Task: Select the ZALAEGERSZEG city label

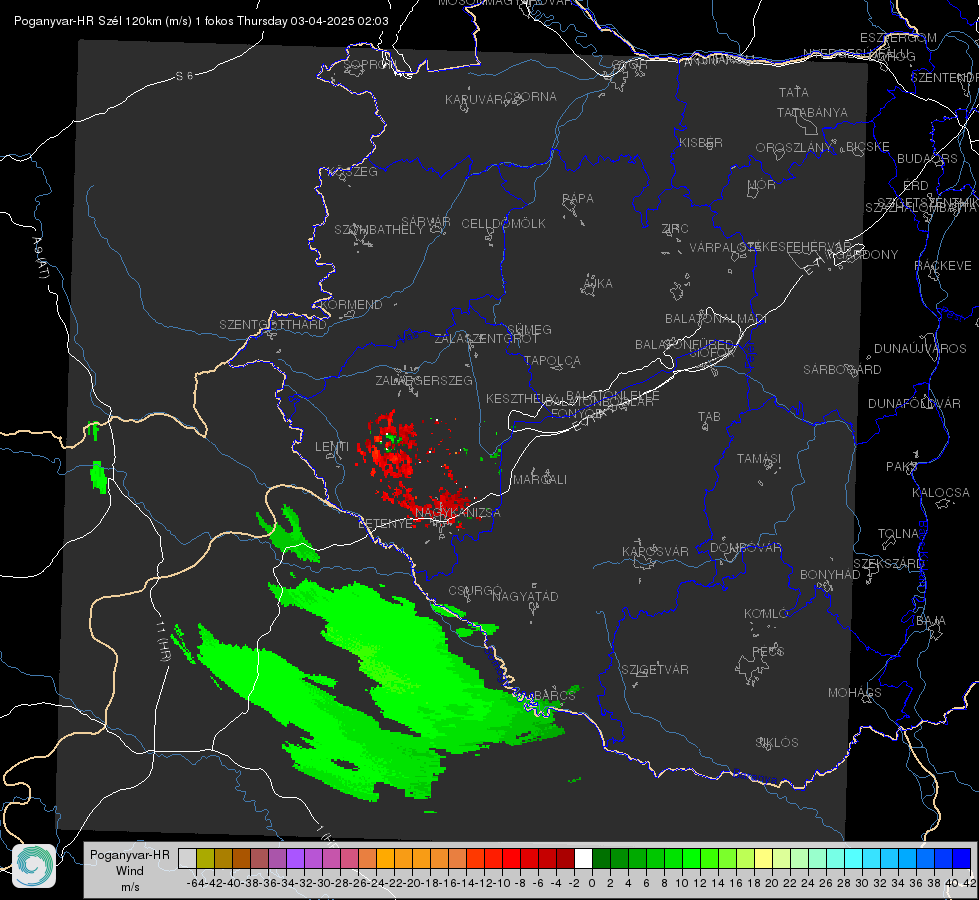Action: coord(424,380)
